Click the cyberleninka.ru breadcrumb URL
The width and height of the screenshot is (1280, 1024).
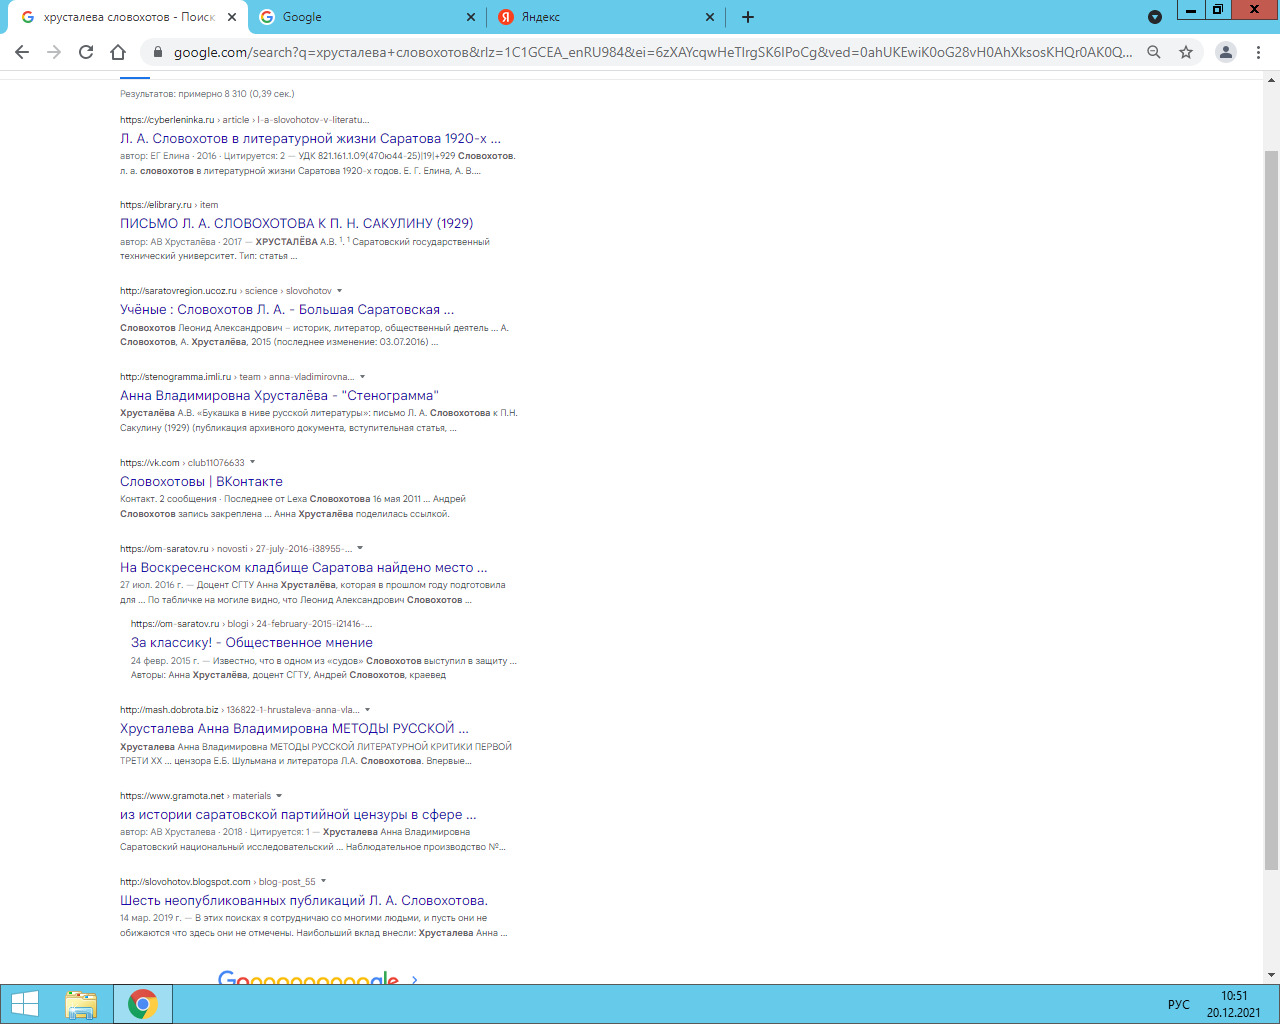[245, 119]
